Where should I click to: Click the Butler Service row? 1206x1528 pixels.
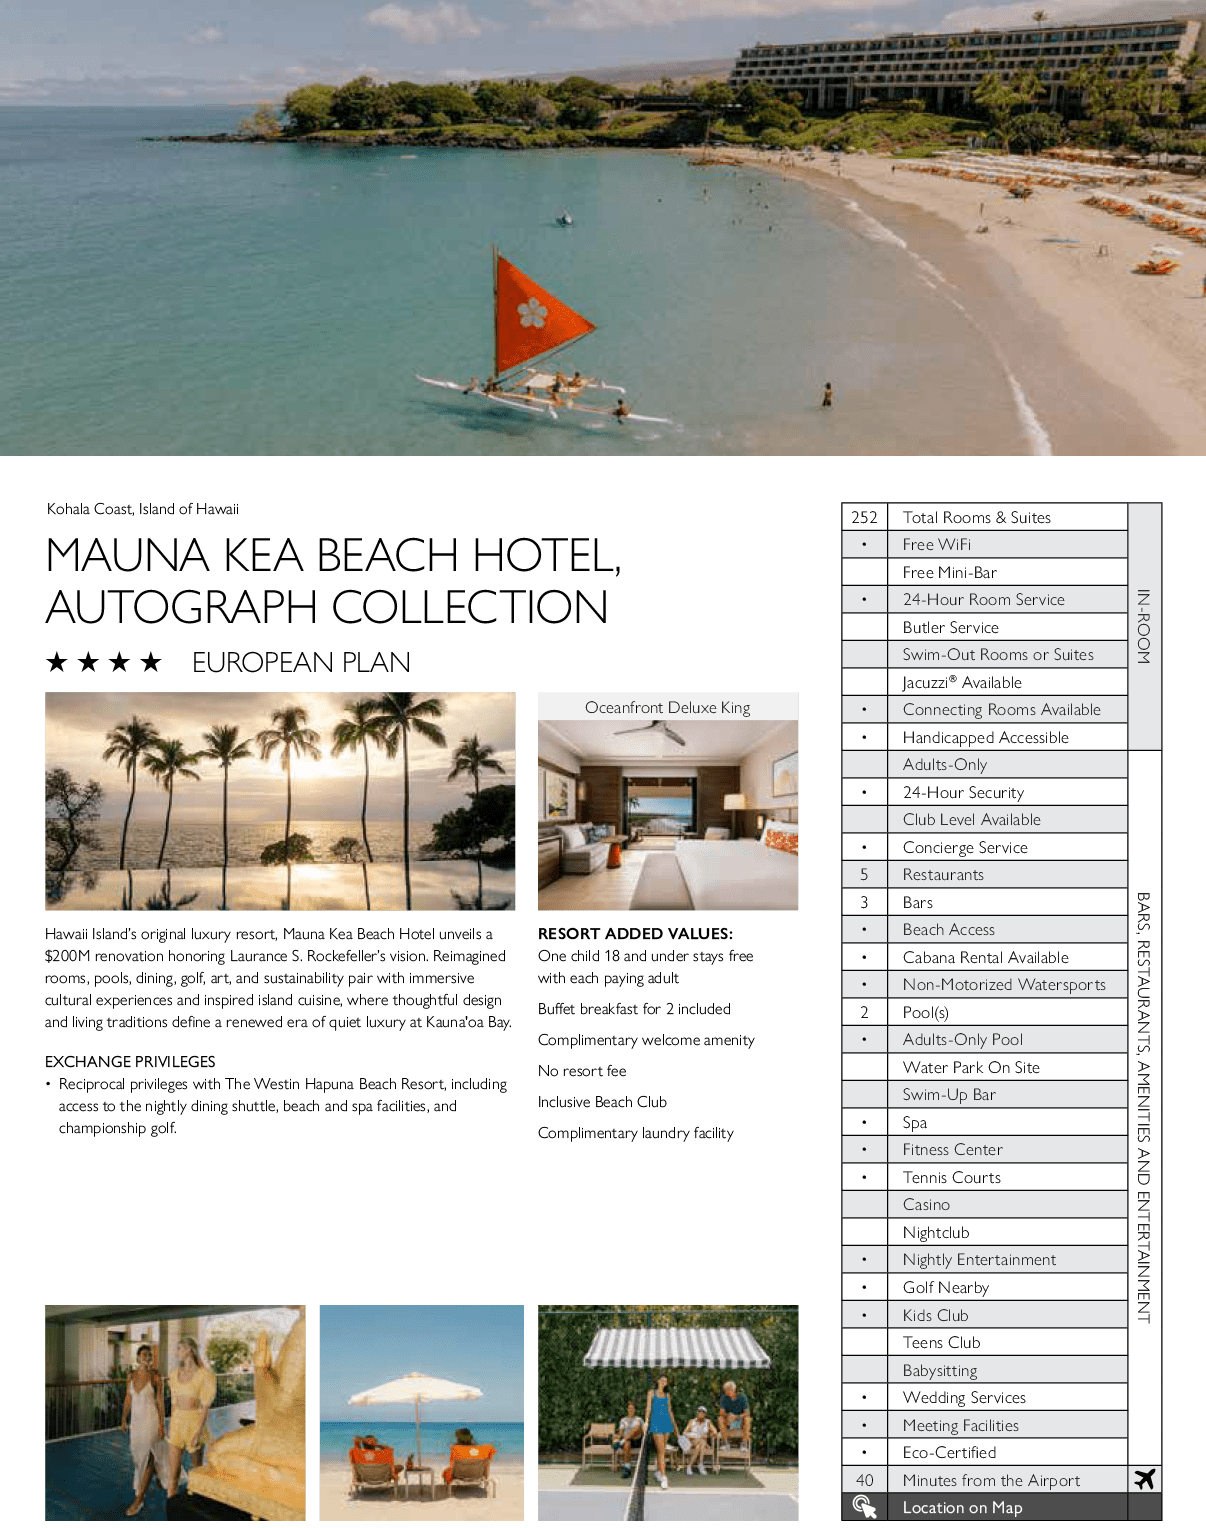tap(985, 627)
